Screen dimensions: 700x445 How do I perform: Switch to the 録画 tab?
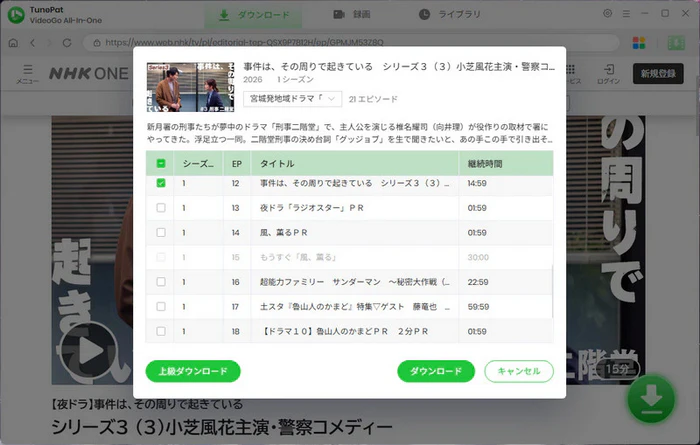coord(352,15)
